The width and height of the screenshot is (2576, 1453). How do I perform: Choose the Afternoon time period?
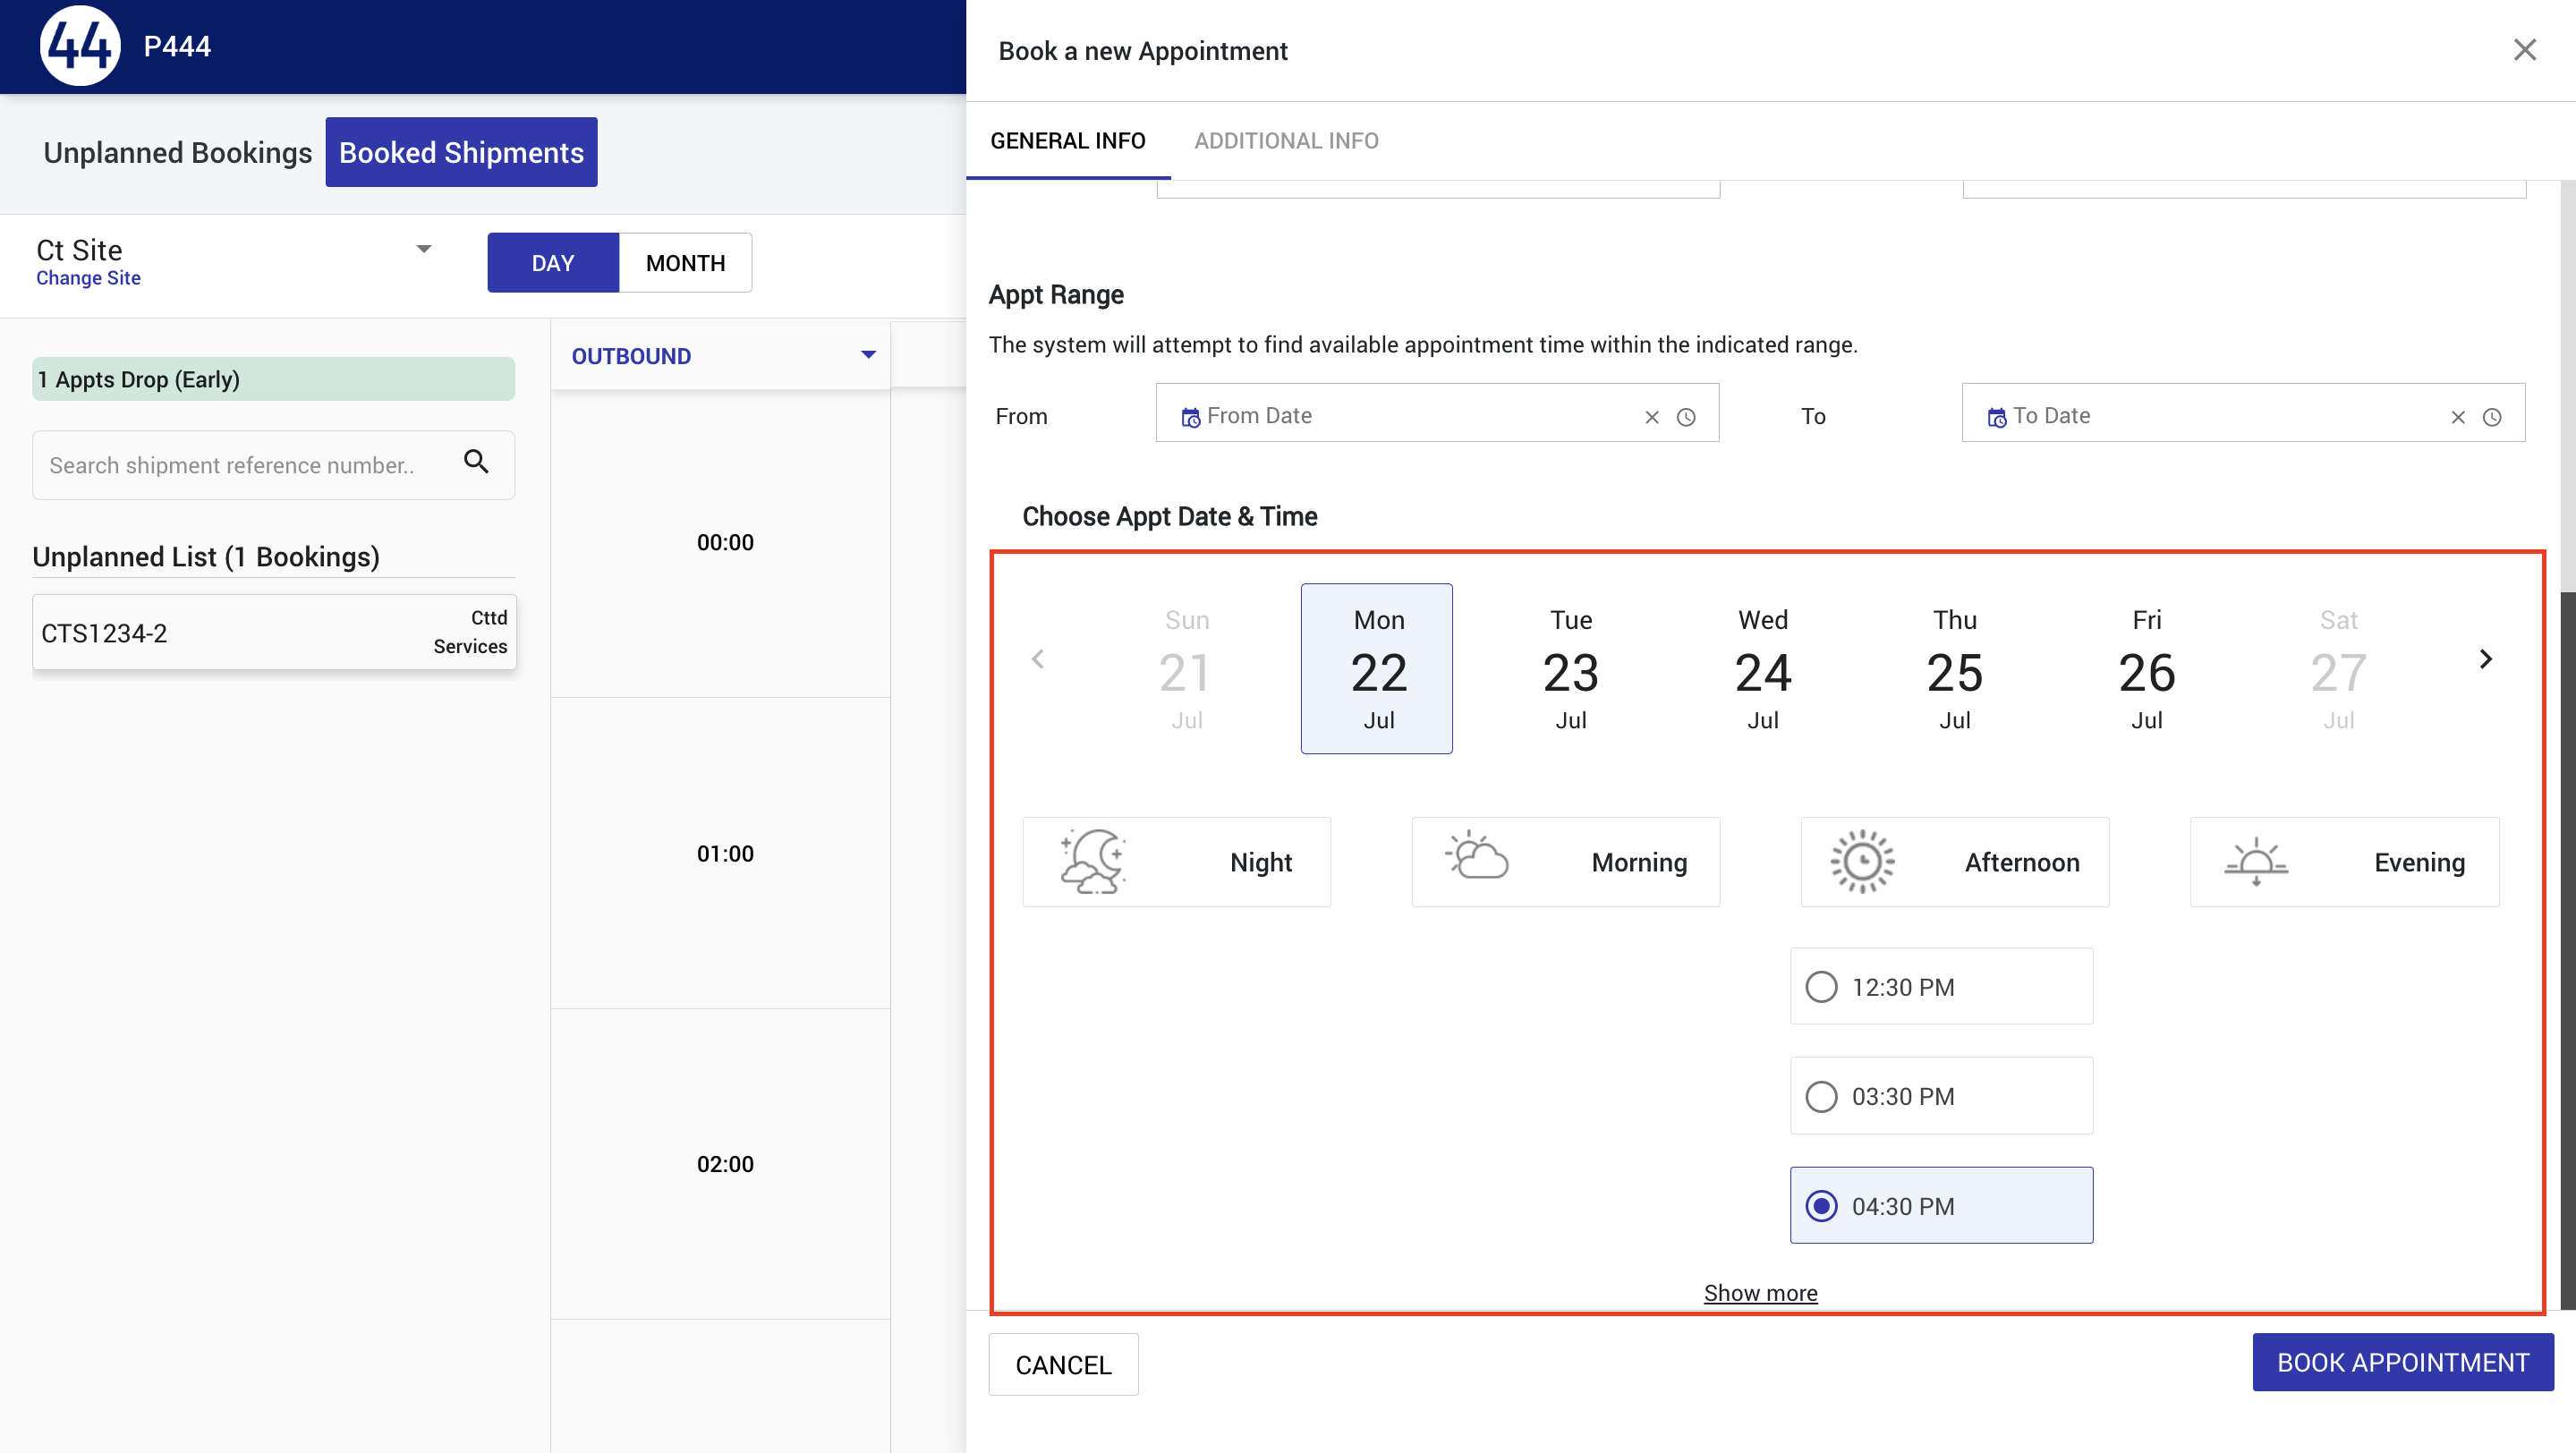1954,862
